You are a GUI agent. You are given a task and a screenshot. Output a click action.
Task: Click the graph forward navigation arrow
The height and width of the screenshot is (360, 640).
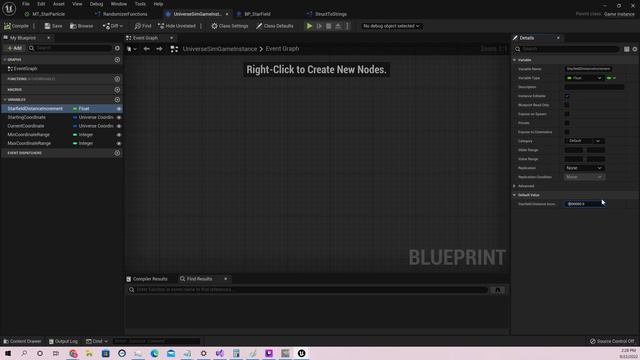pos(159,49)
